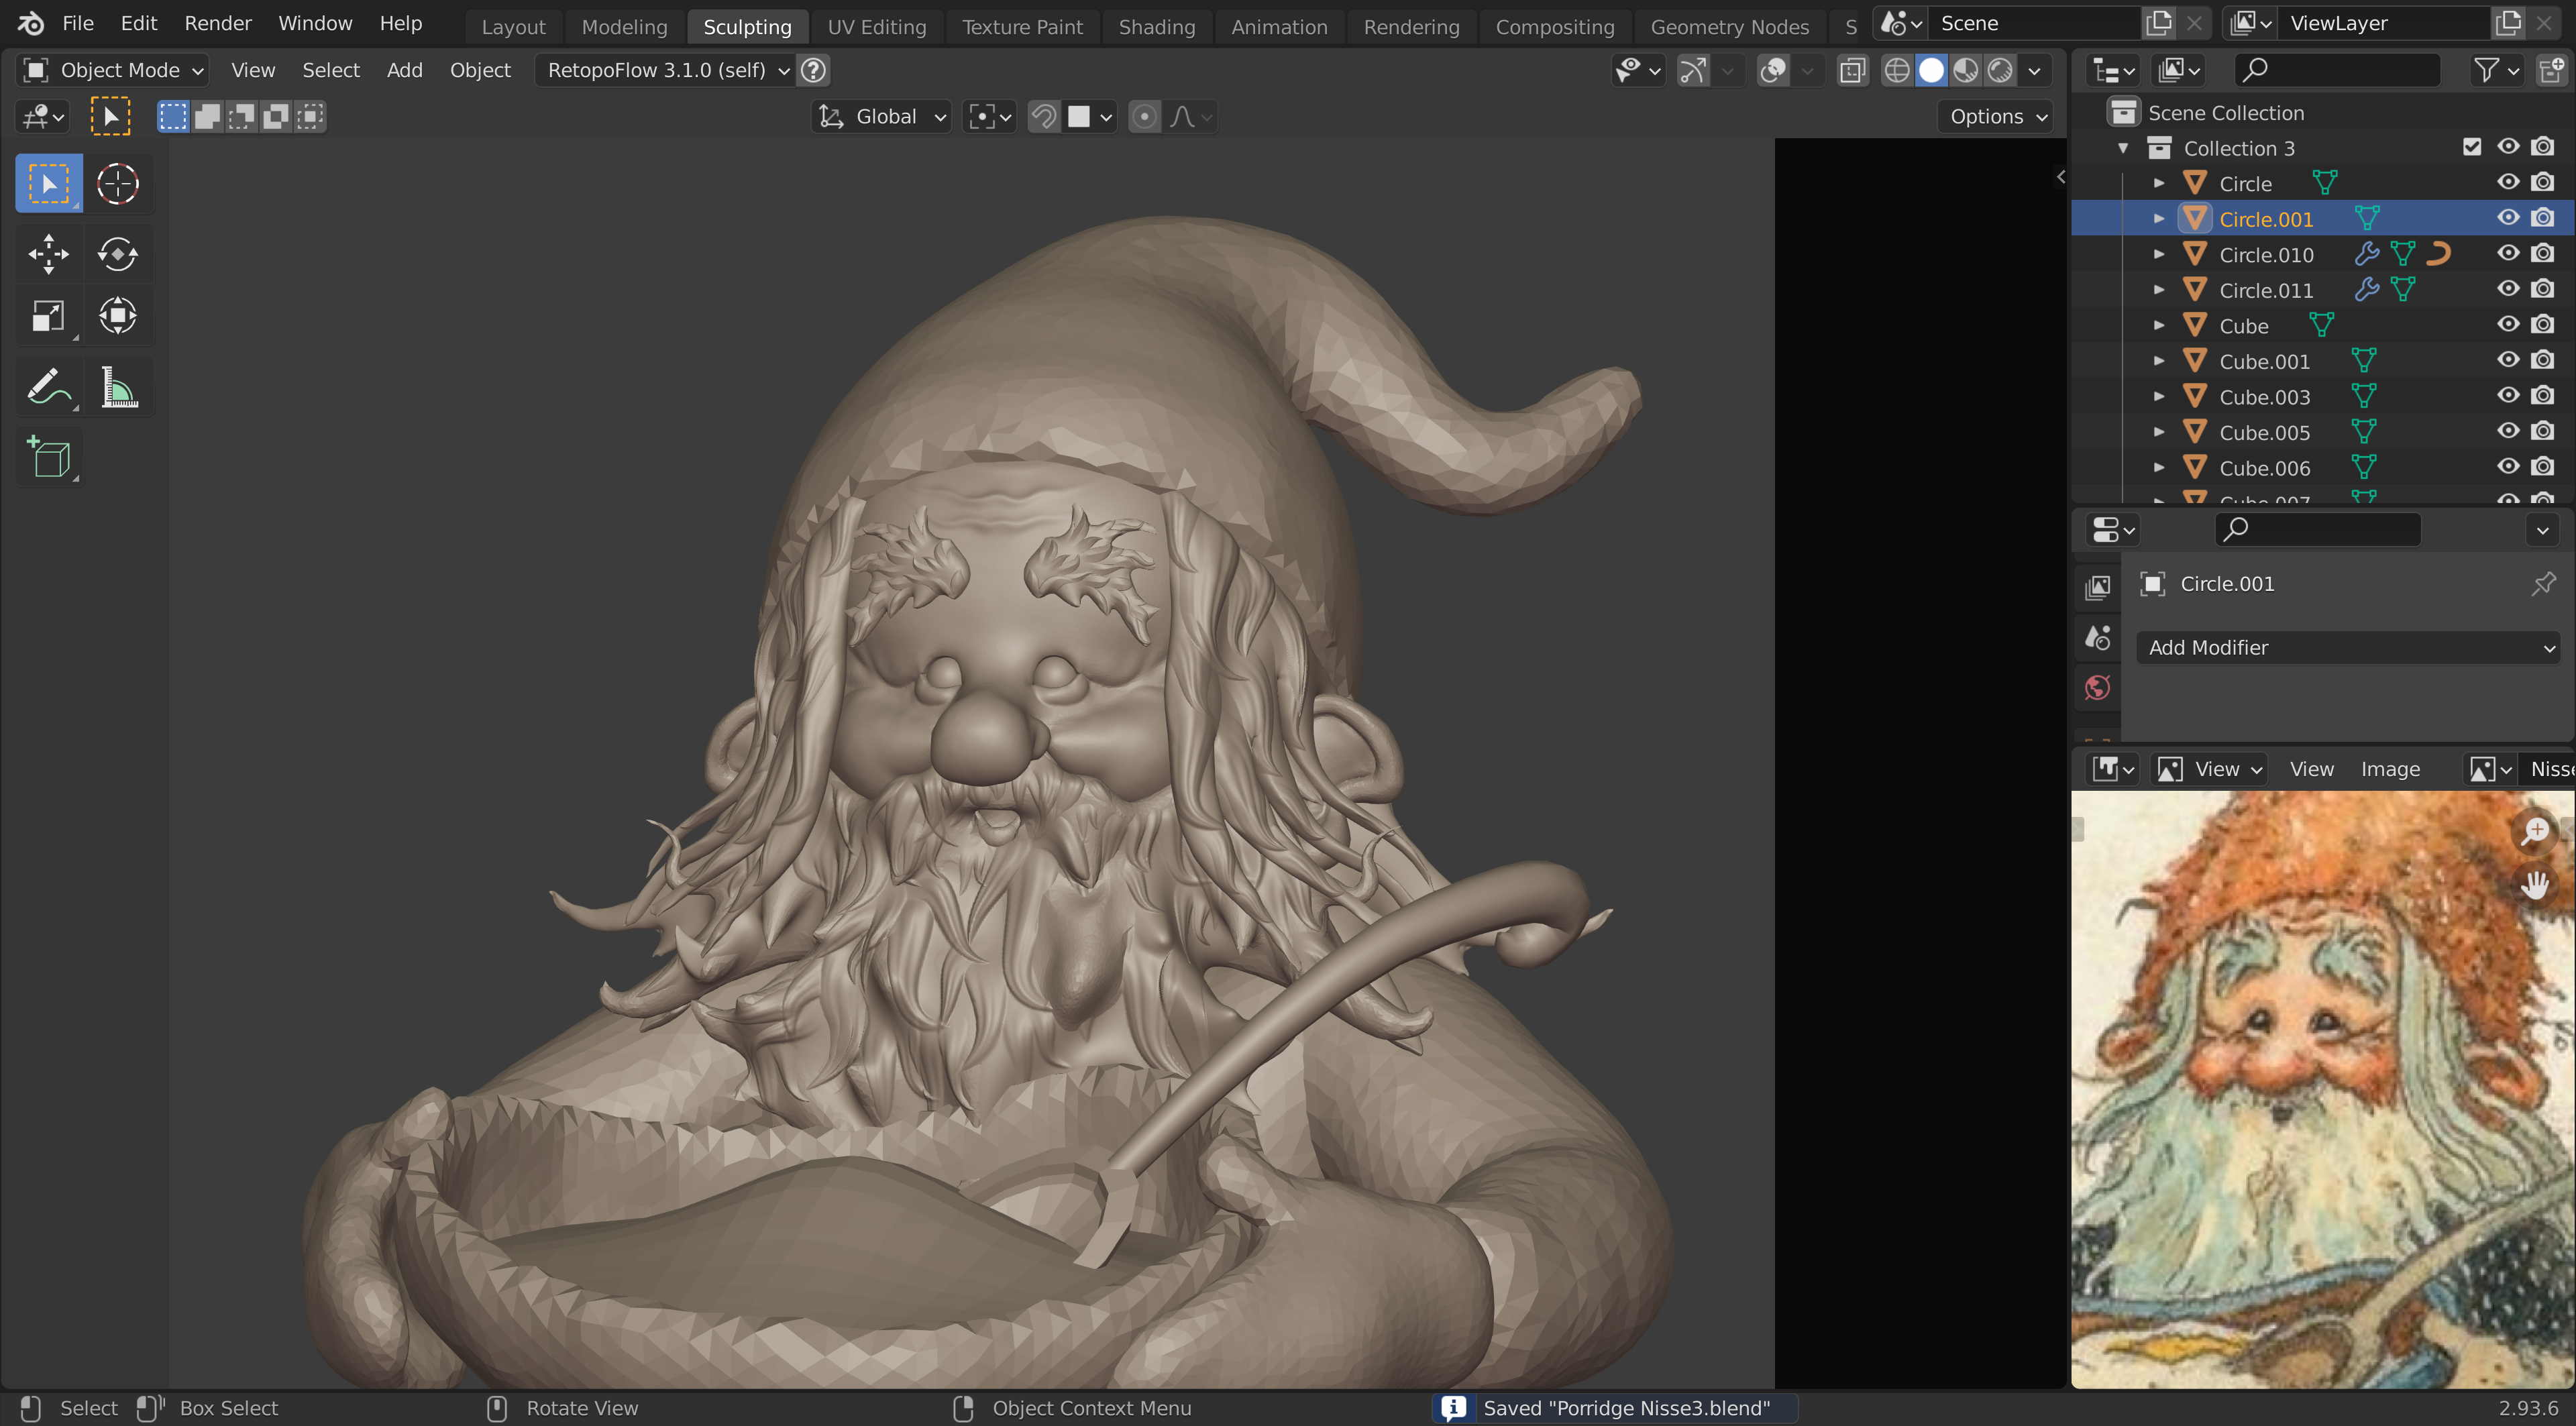Switch to wireframe viewport shading
This screenshot has width=2576, height=1426.
click(1896, 70)
